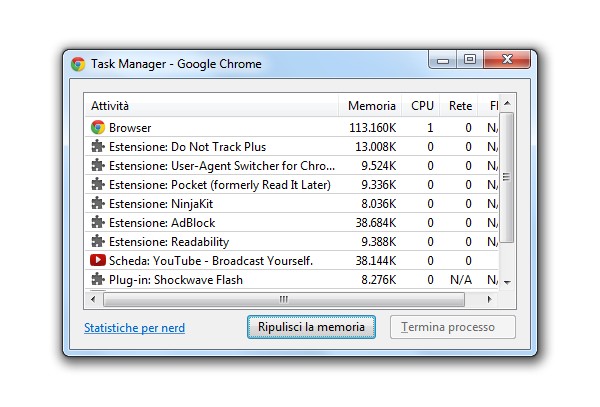The width and height of the screenshot is (600, 407).
Task: Sort by the Attività column header
Action: click(212, 106)
